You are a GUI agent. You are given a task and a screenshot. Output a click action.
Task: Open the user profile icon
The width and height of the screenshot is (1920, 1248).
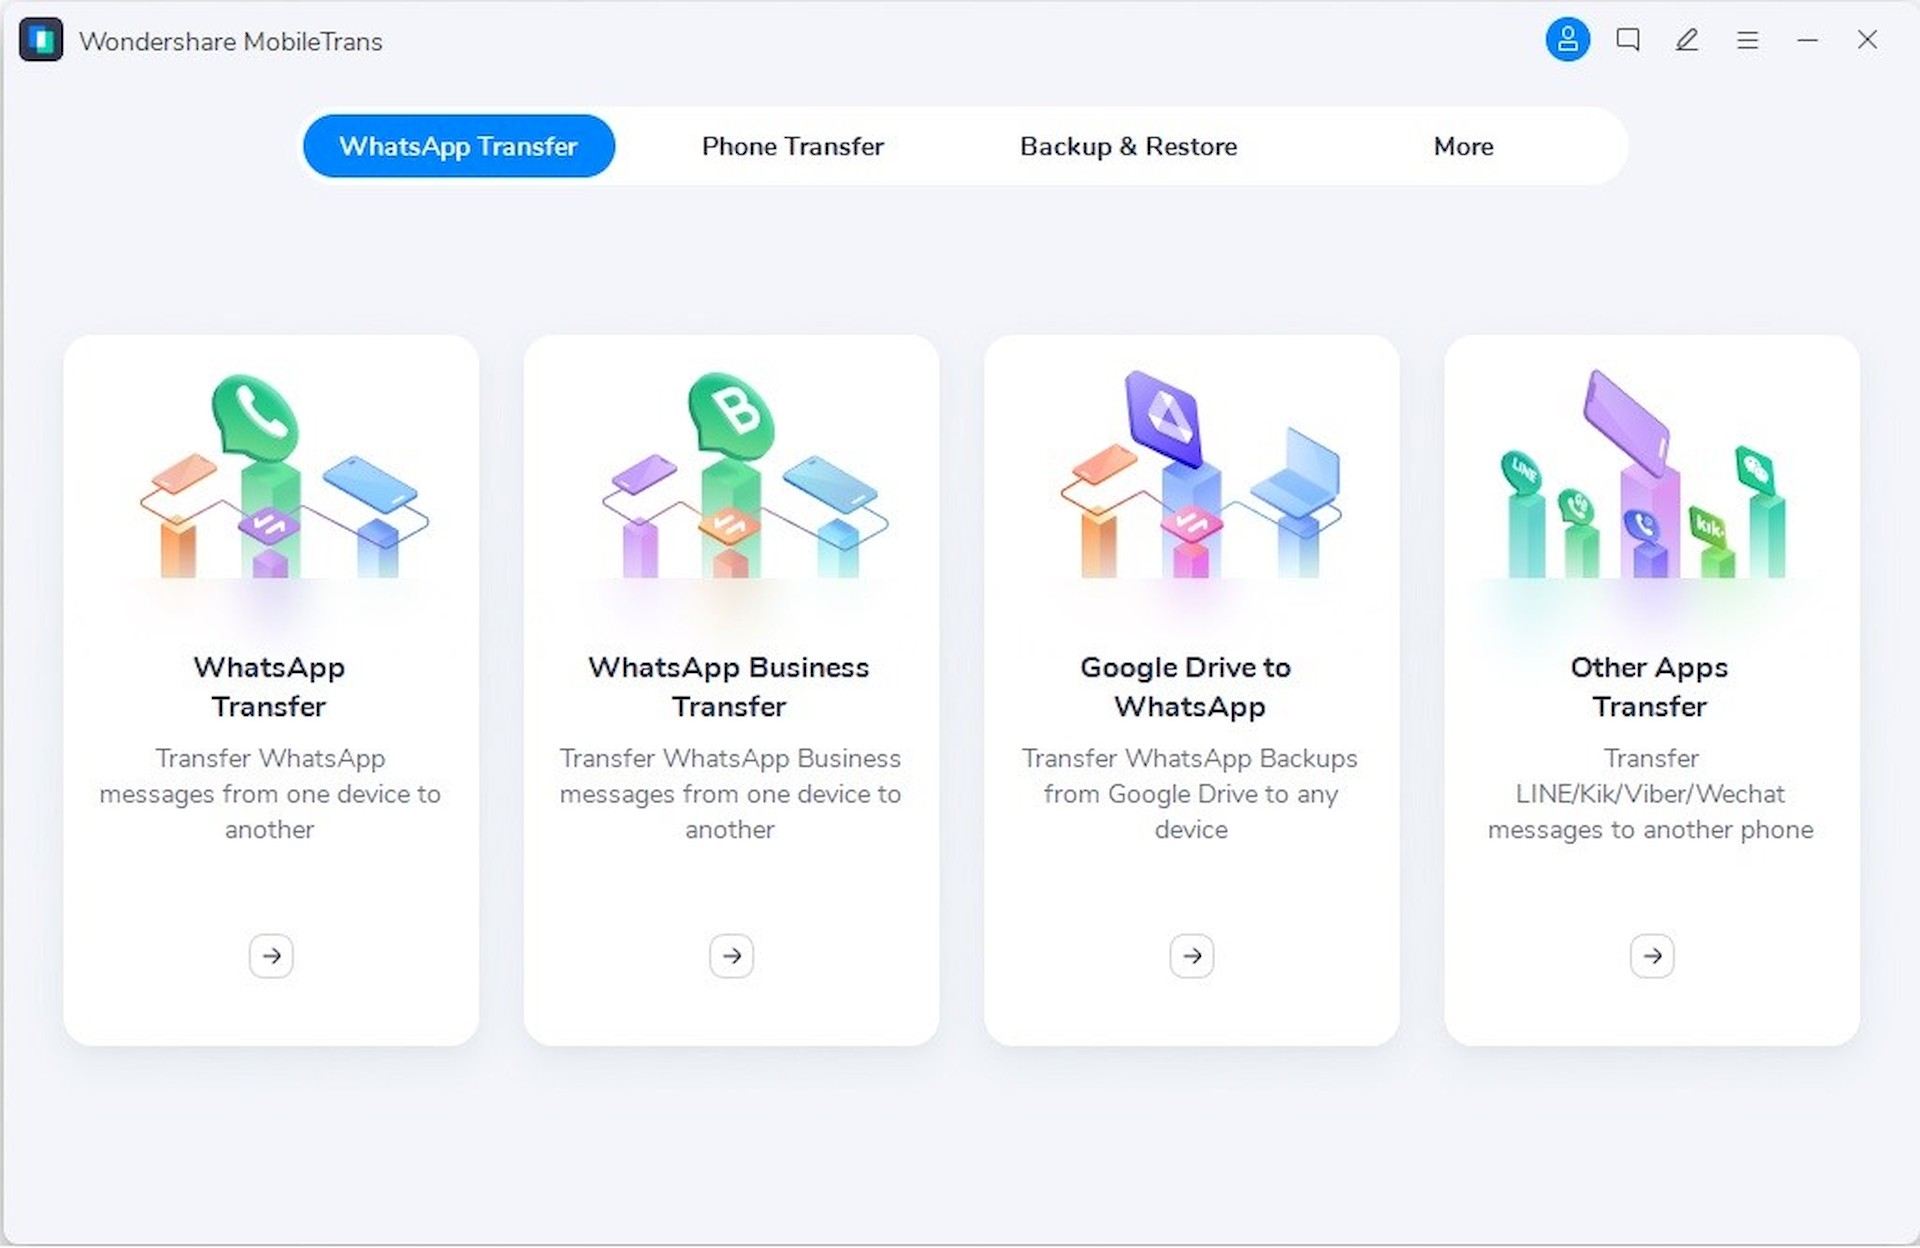tap(1567, 39)
